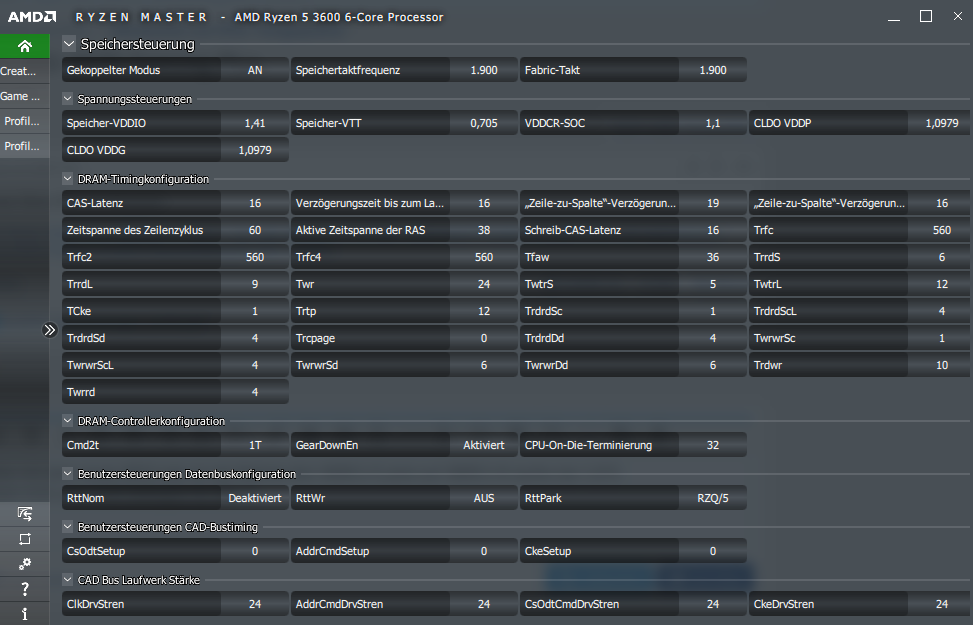Click RttWr value AUS
973x625 pixels.
483,498
